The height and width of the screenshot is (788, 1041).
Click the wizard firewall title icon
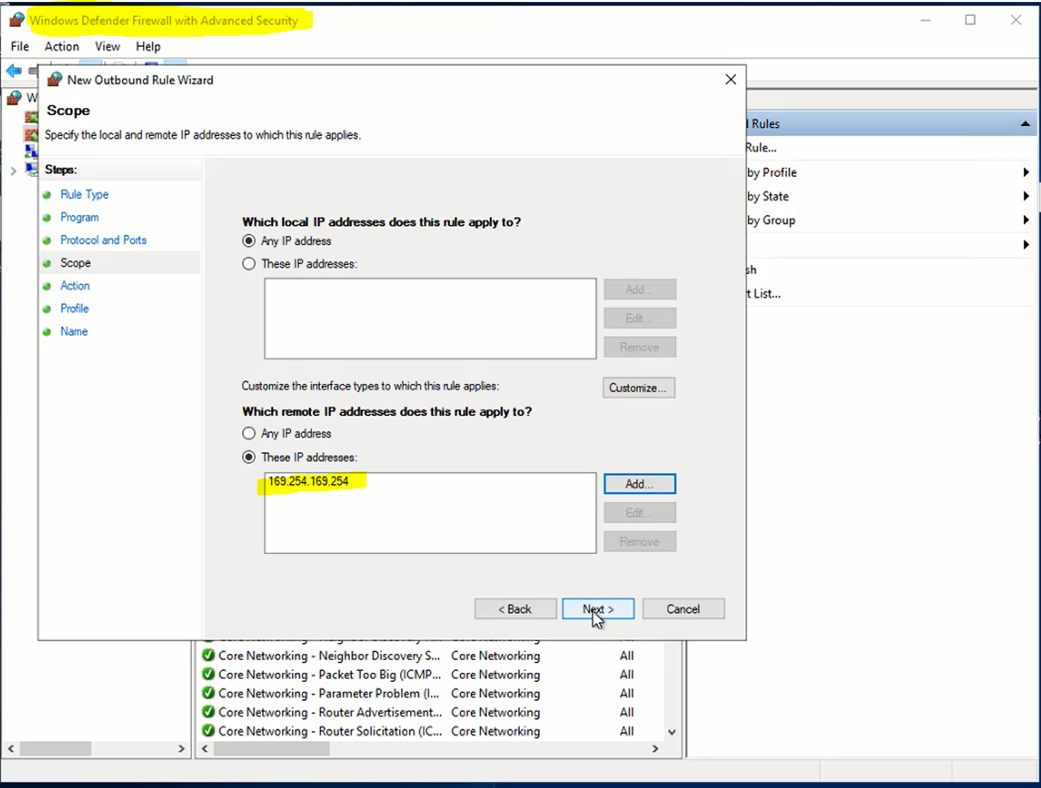[54, 80]
